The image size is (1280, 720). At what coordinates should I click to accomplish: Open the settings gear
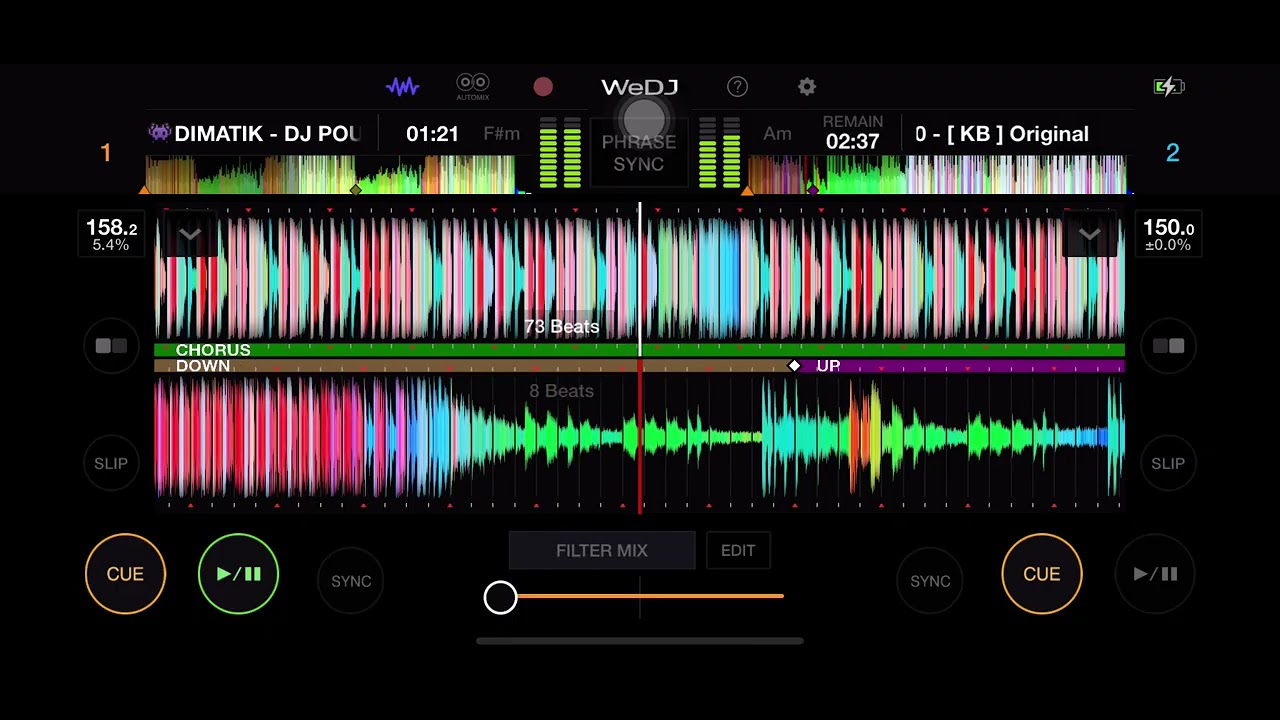tap(807, 87)
